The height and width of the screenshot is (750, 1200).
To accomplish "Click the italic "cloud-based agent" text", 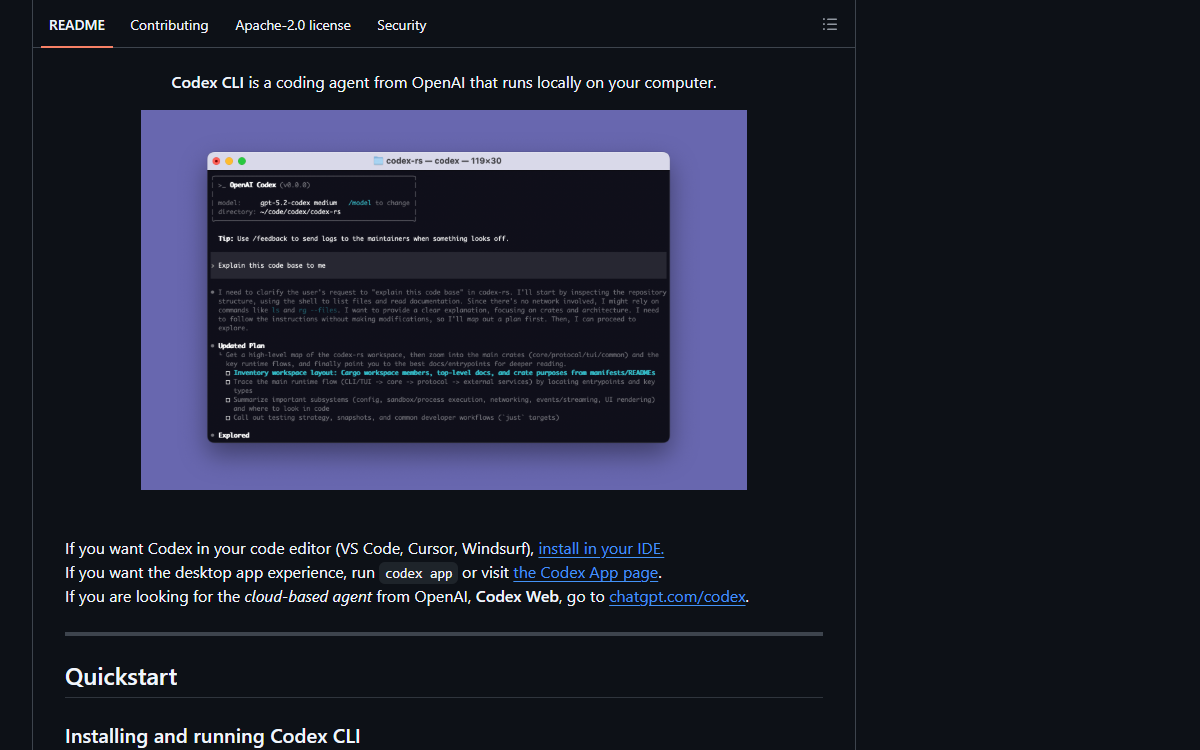I will 308,596.
